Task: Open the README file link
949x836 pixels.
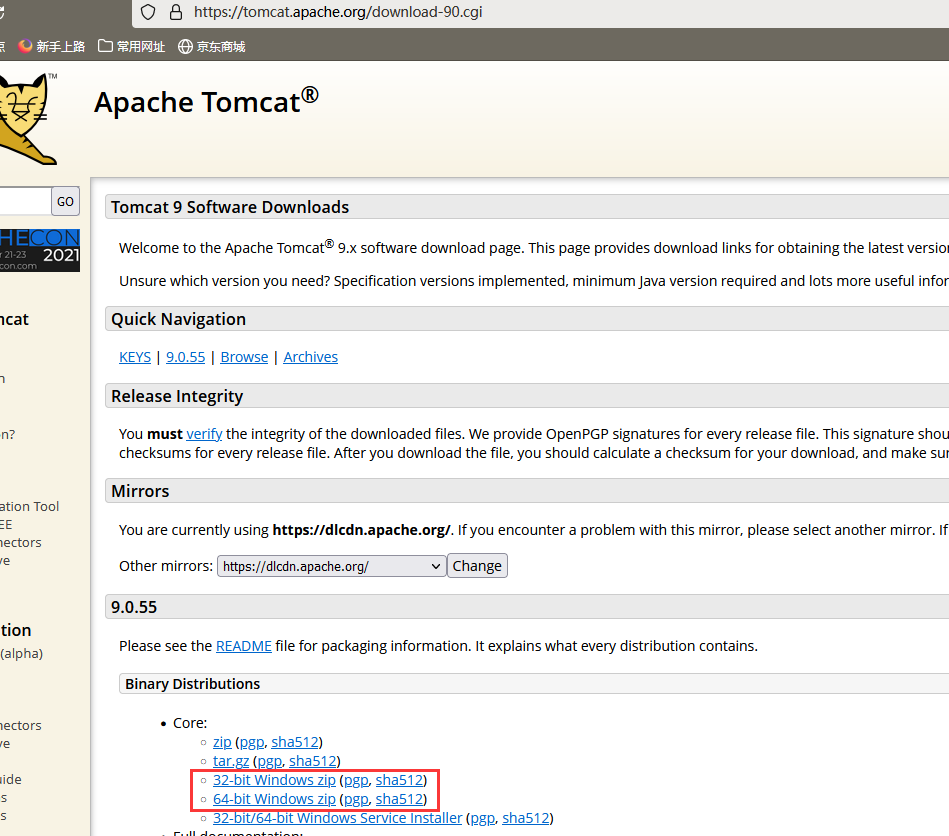Action: (244, 646)
